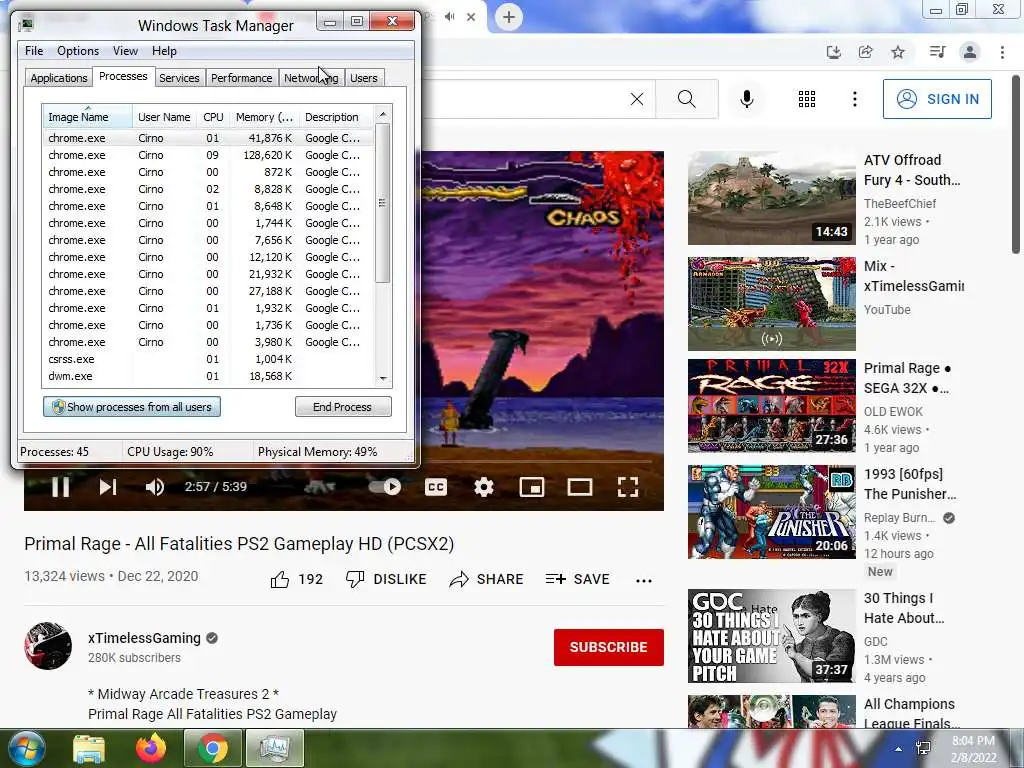
Task: Toggle autoplay switch in player
Action: [x=384, y=487]
